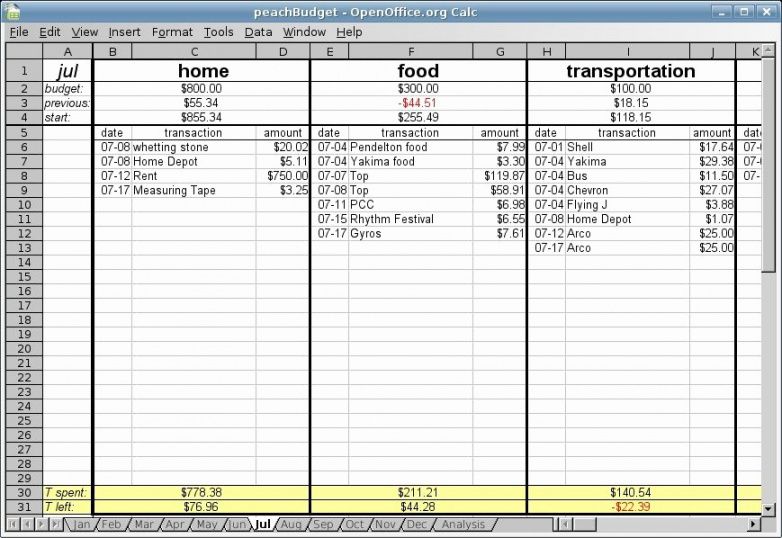Click the vertical scrollbar down arrow

point(768,509)
